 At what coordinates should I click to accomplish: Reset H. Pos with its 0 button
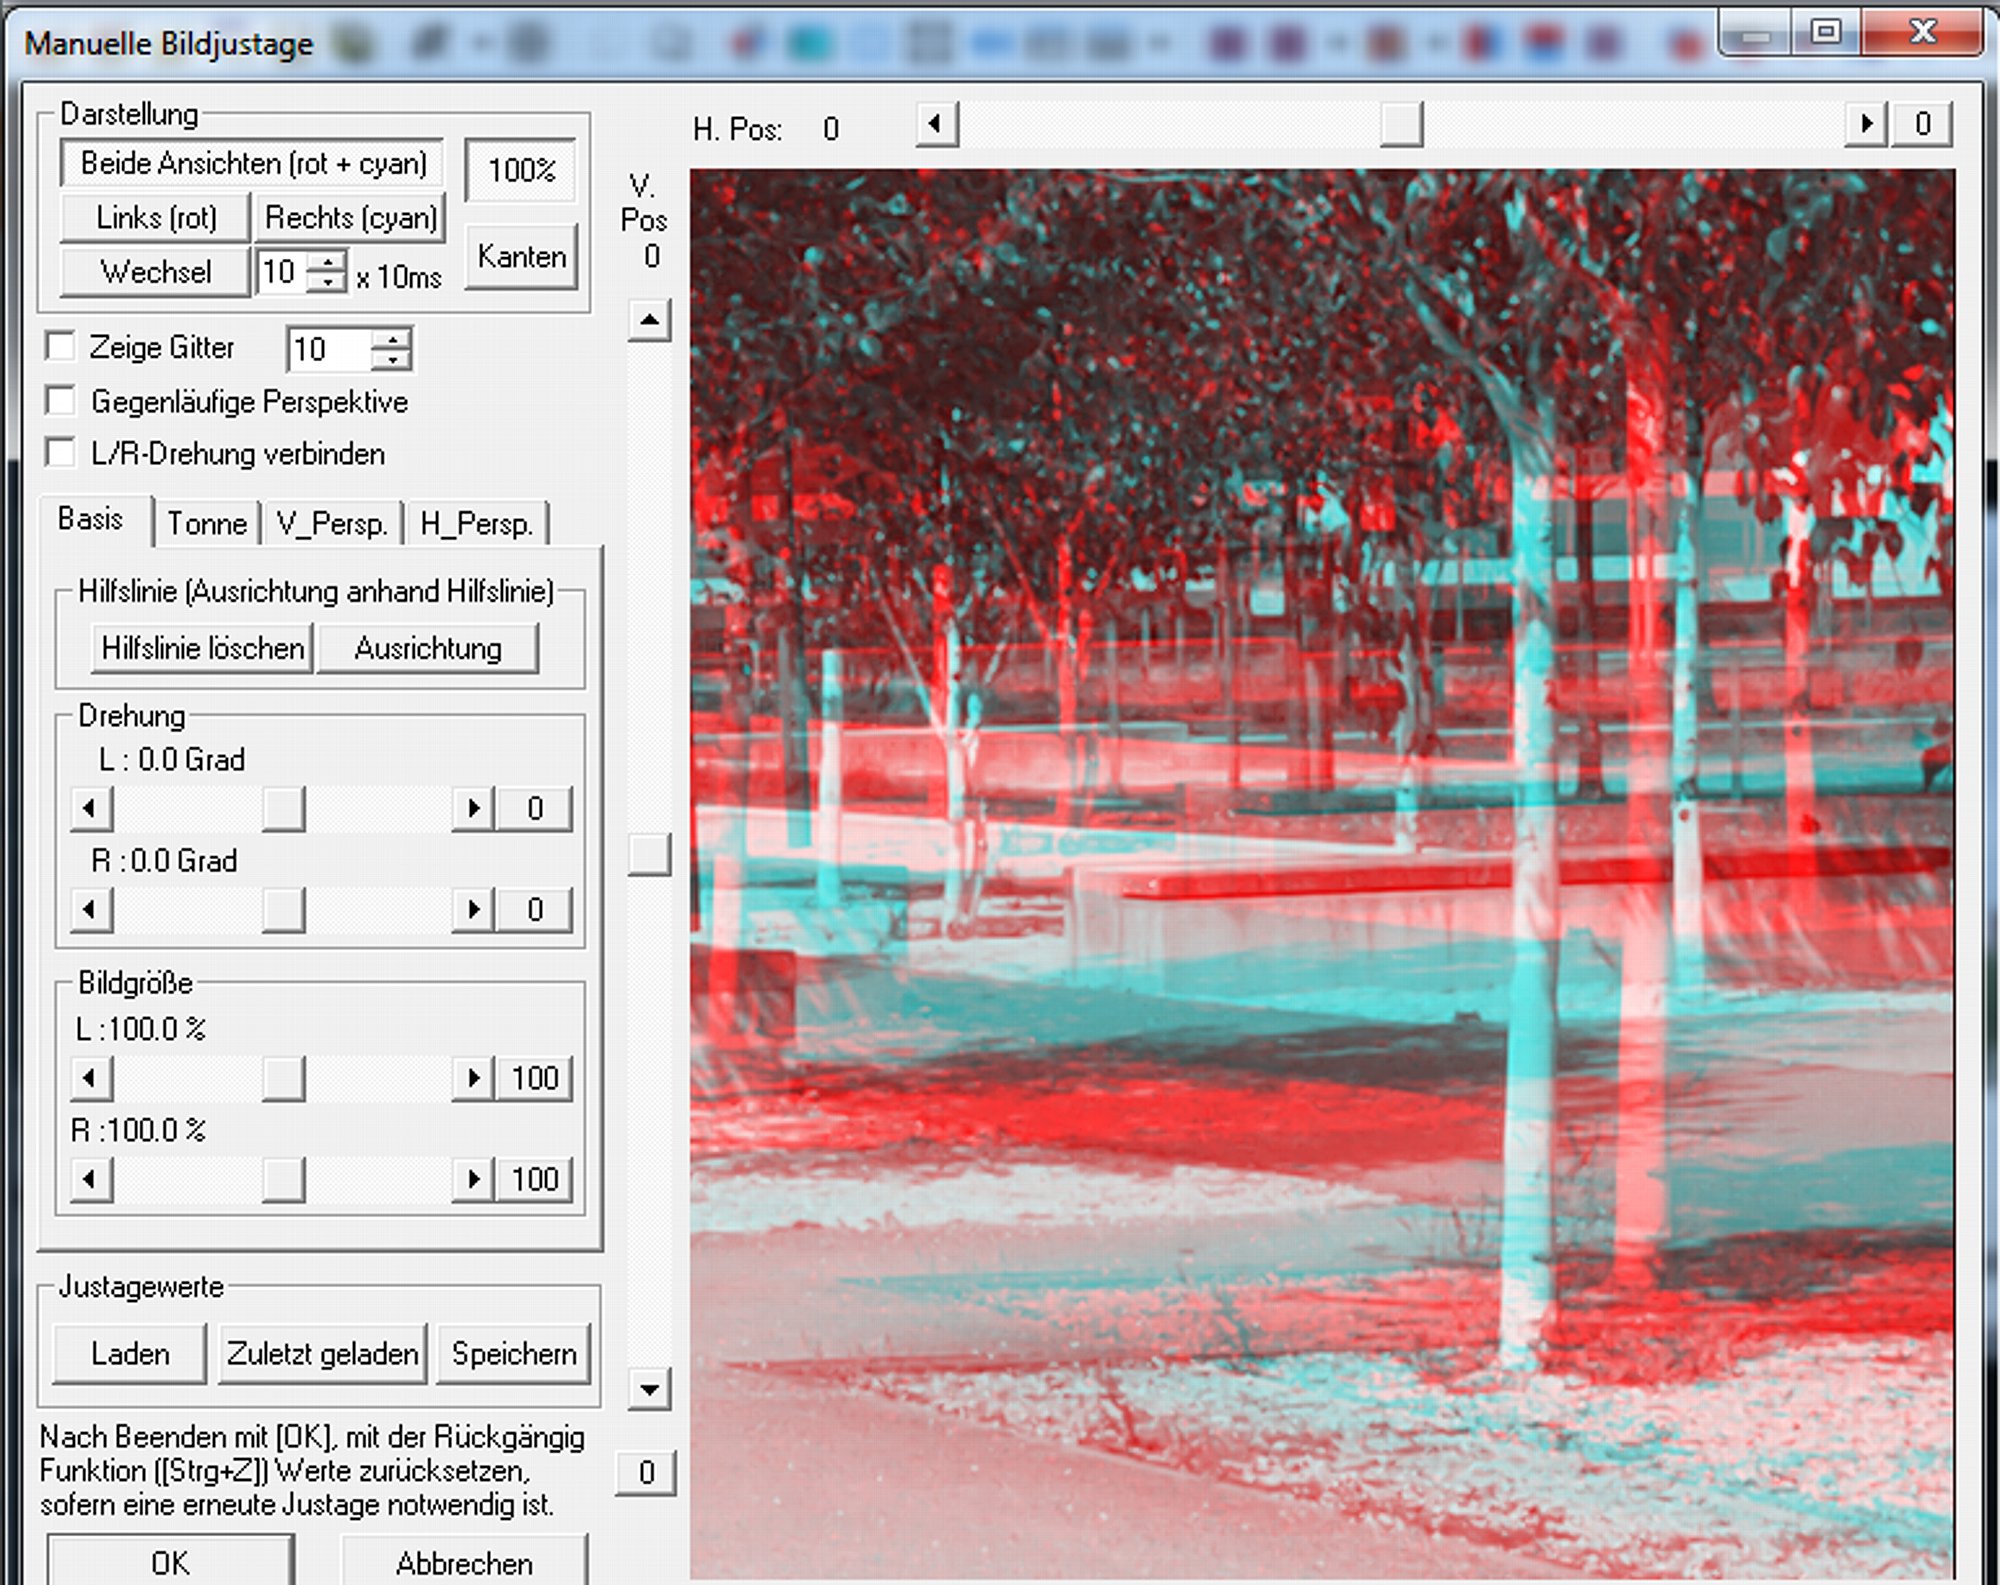1922,124
